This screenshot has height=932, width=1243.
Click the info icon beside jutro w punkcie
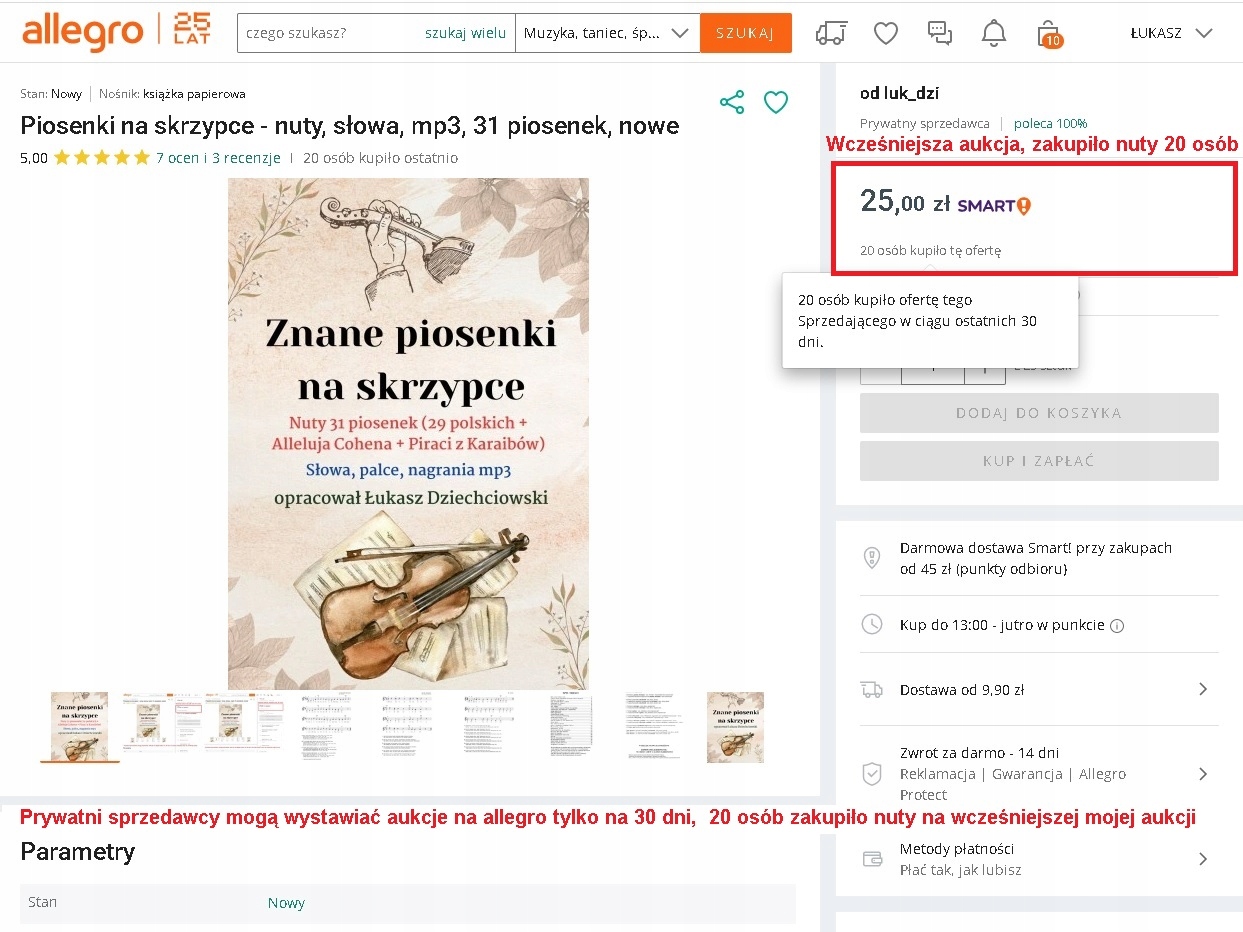pos(1118,626)
